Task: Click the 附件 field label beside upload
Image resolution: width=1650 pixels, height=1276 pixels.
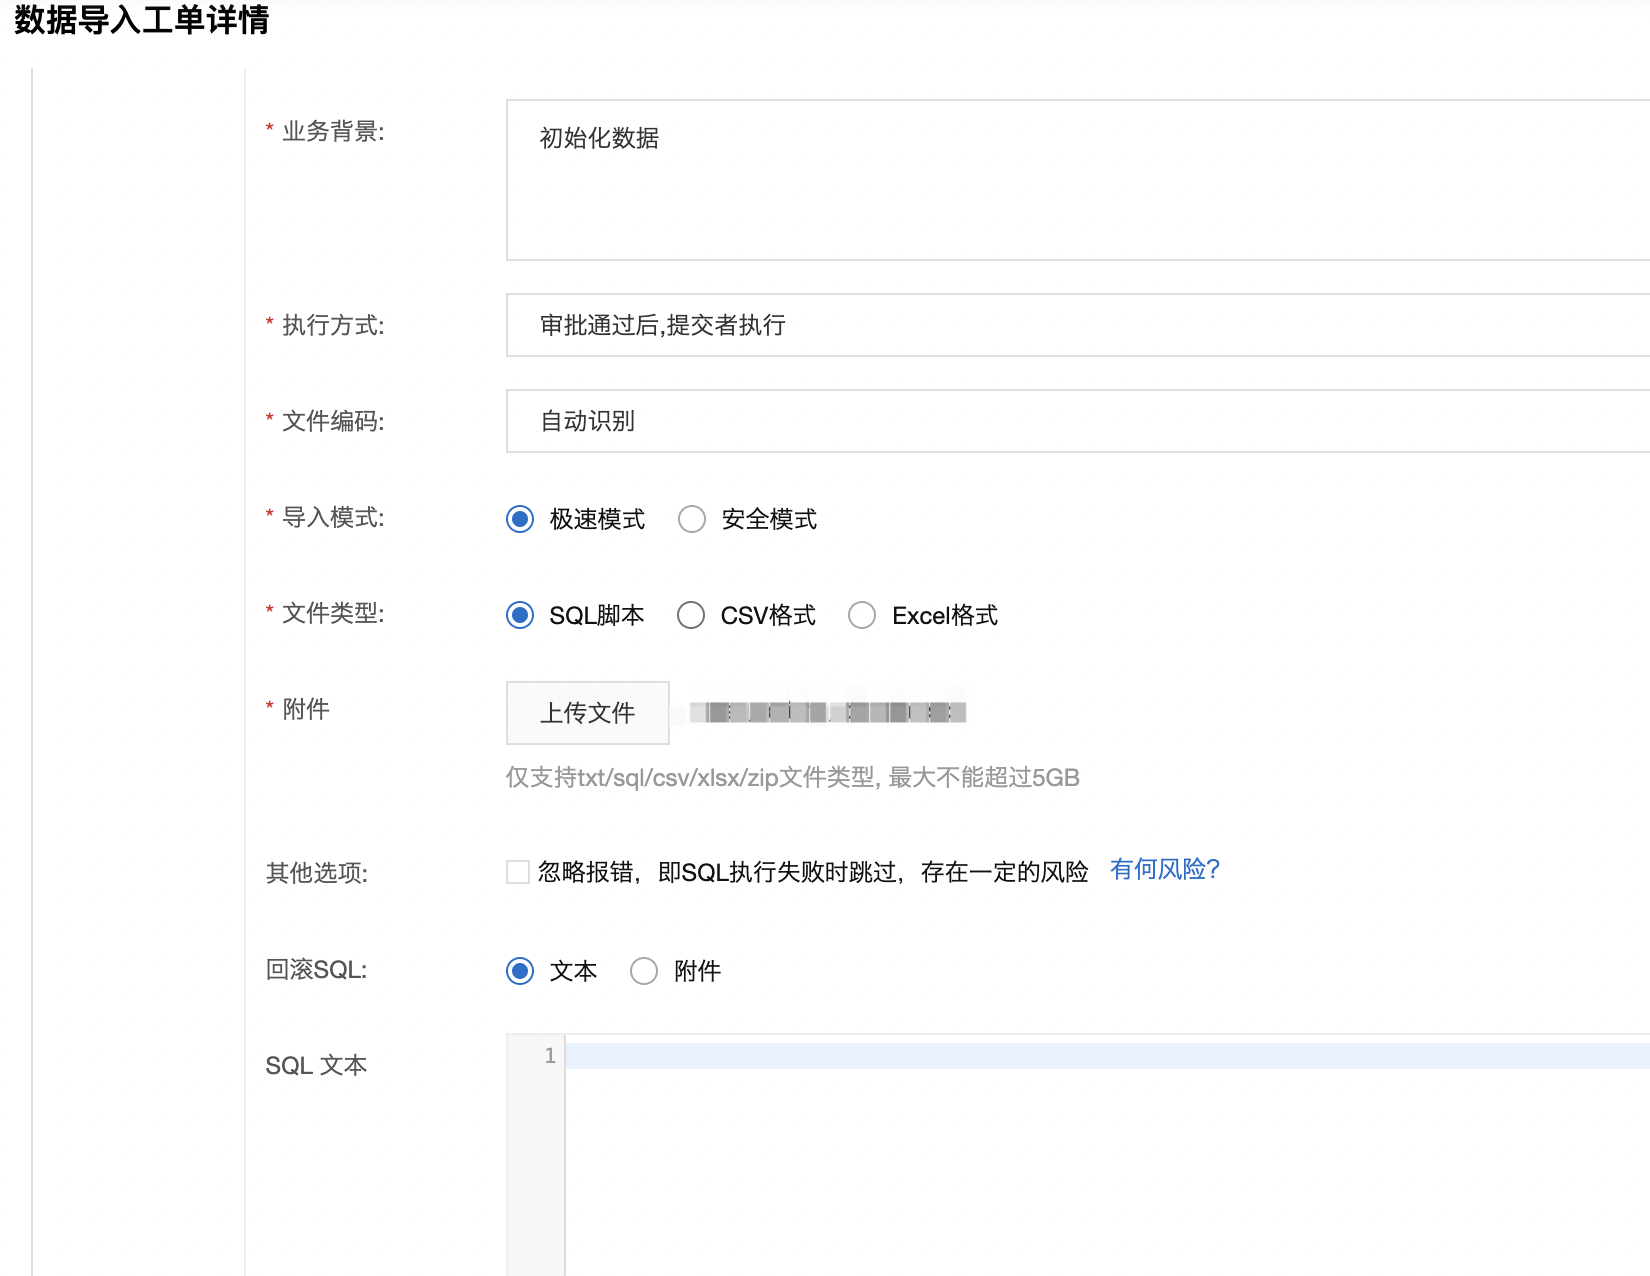Action: (x=306, y=709)
